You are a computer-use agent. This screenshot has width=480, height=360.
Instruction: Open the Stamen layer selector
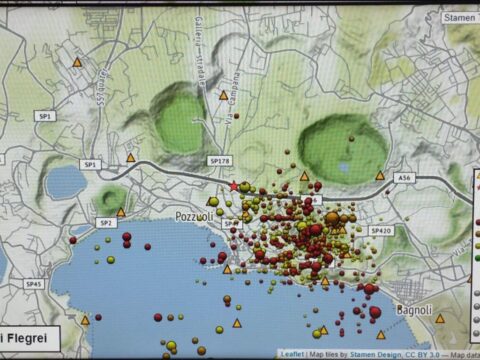(x=461, y=18)
